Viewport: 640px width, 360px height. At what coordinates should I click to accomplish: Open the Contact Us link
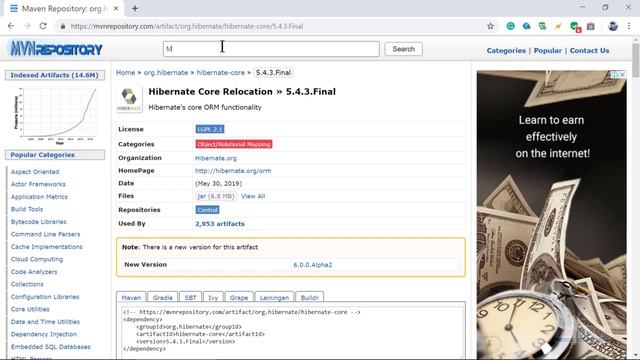coord(589,51)
